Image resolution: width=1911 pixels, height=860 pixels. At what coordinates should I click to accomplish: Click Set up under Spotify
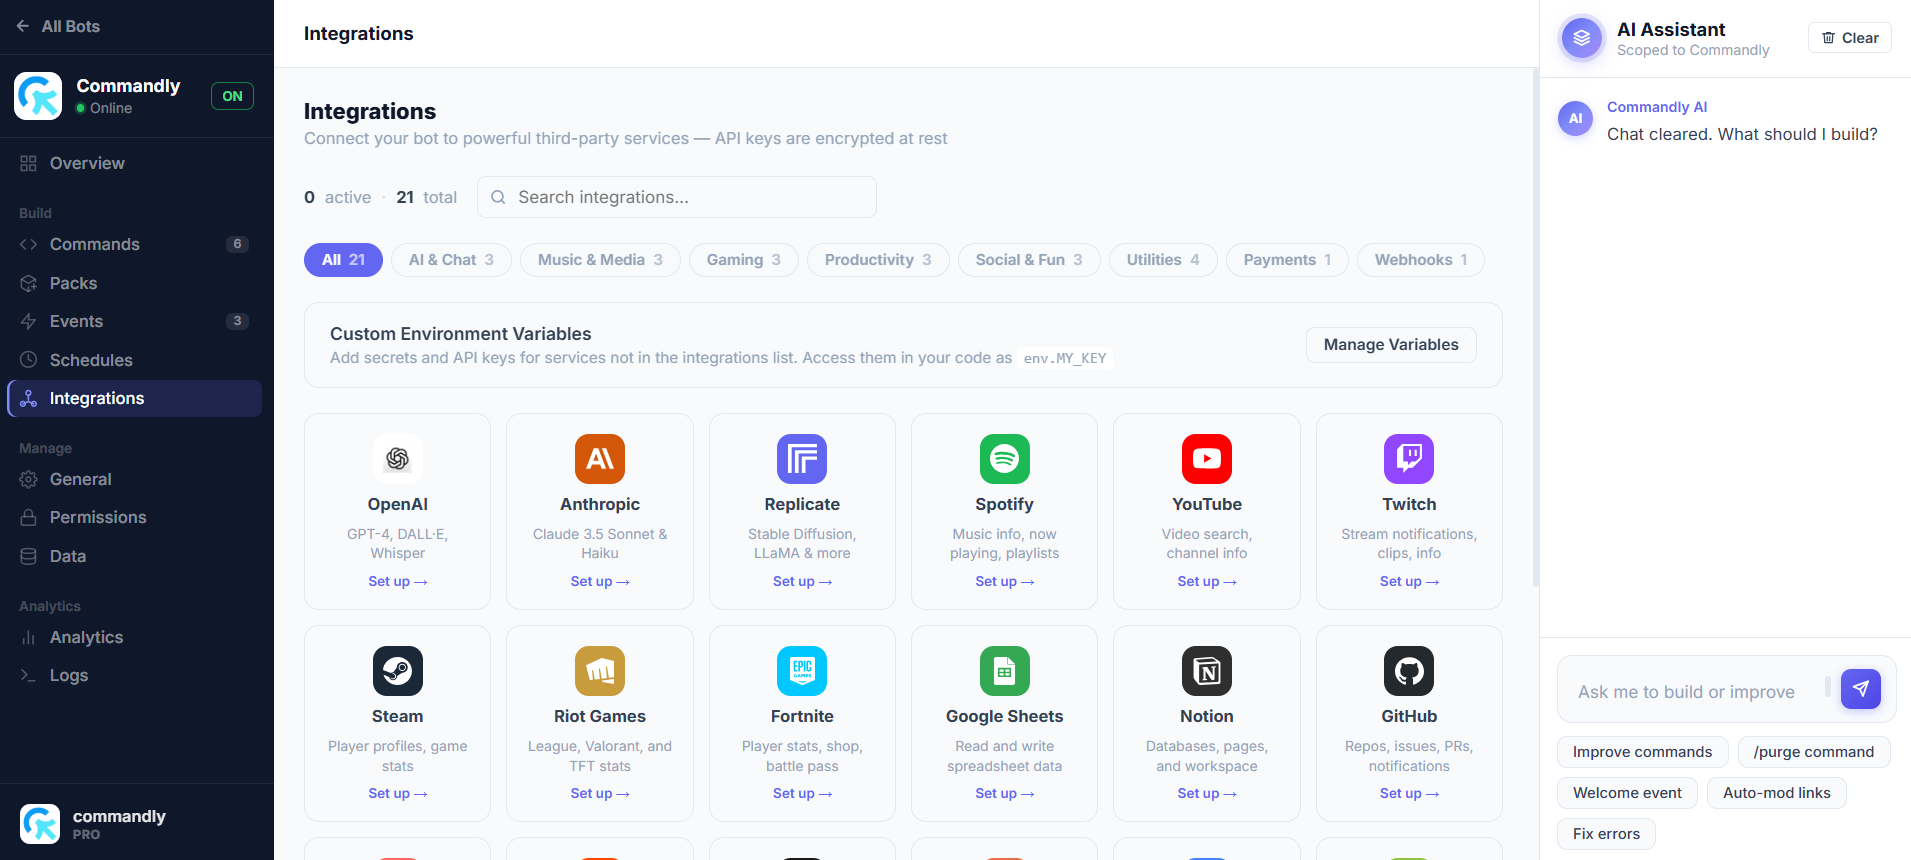tap(1005, 581)
